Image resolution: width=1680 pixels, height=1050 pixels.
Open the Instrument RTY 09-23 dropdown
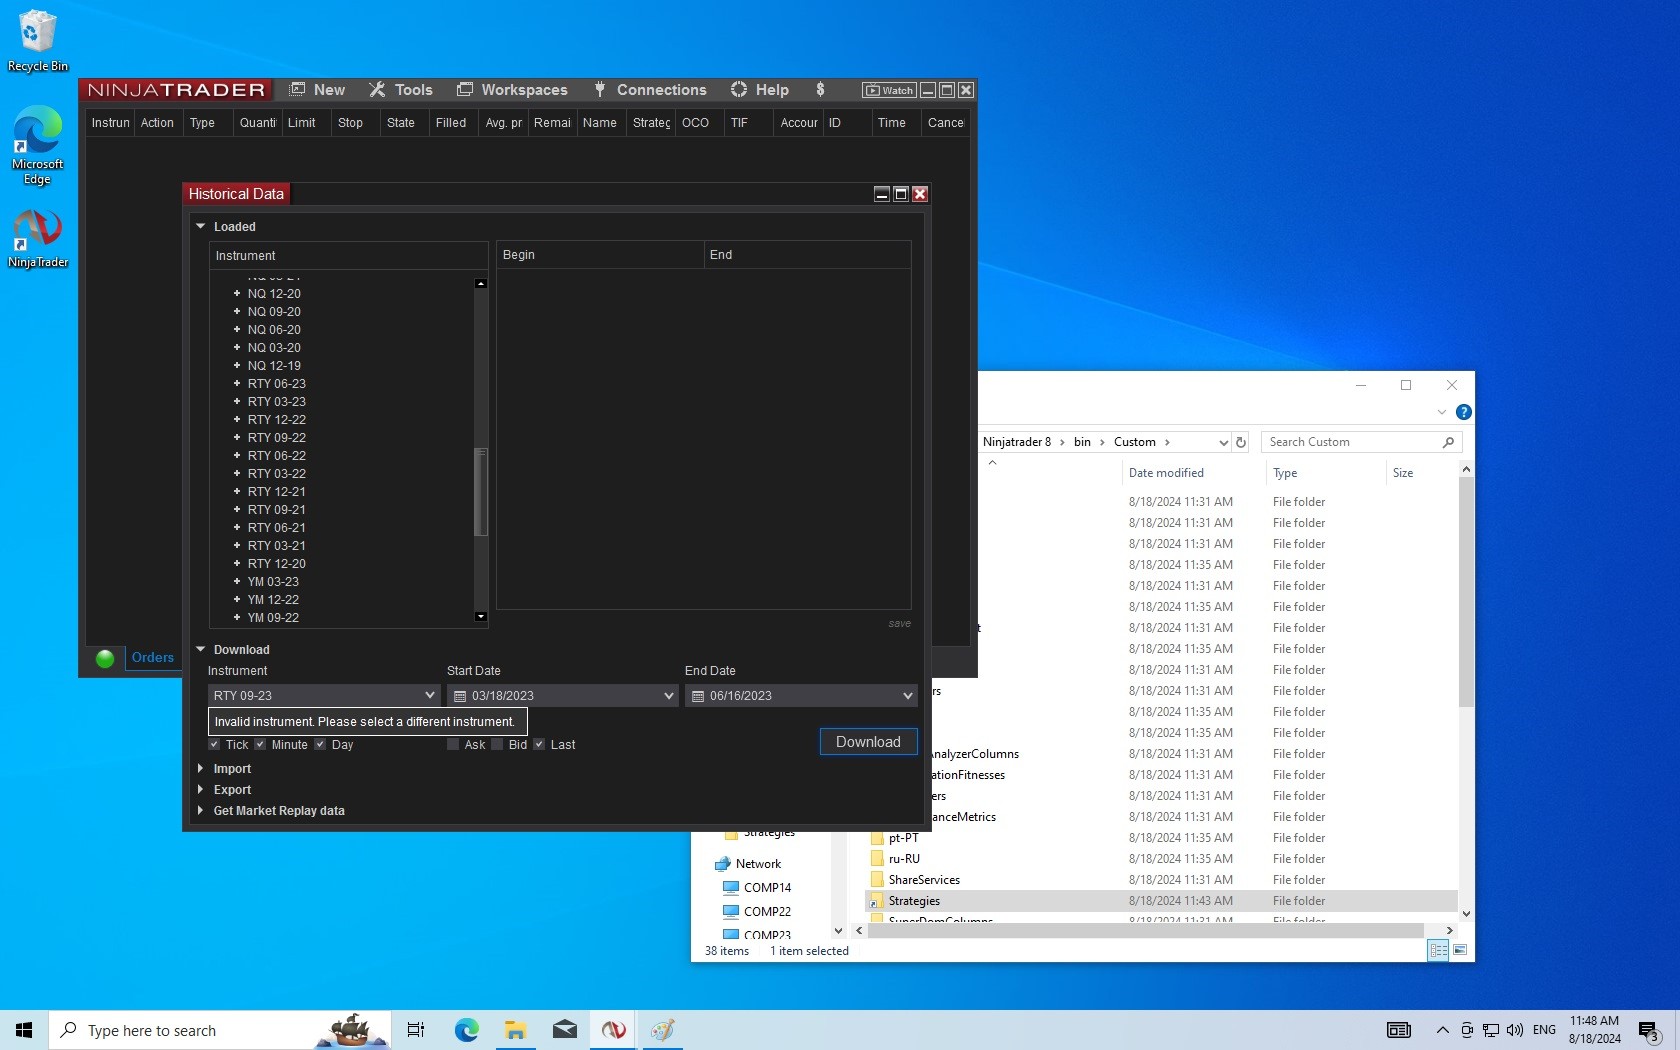click(x=430, y=696)
